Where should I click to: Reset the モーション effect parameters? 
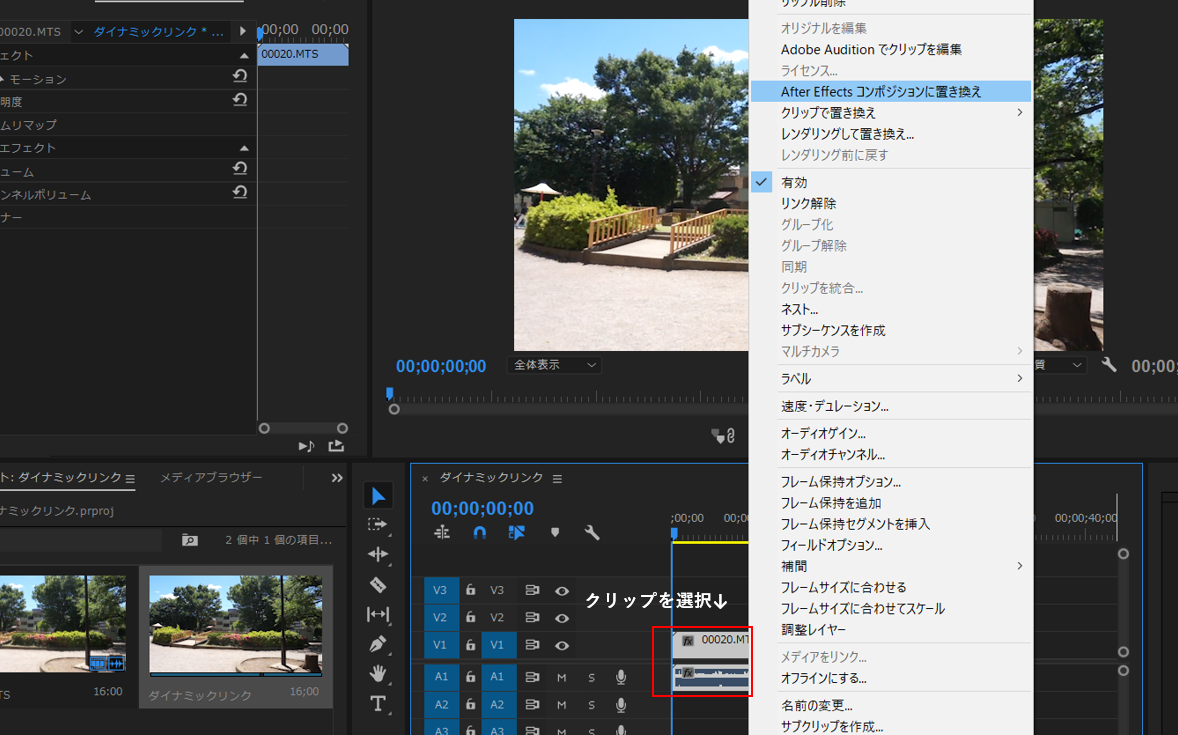[239, 75]
